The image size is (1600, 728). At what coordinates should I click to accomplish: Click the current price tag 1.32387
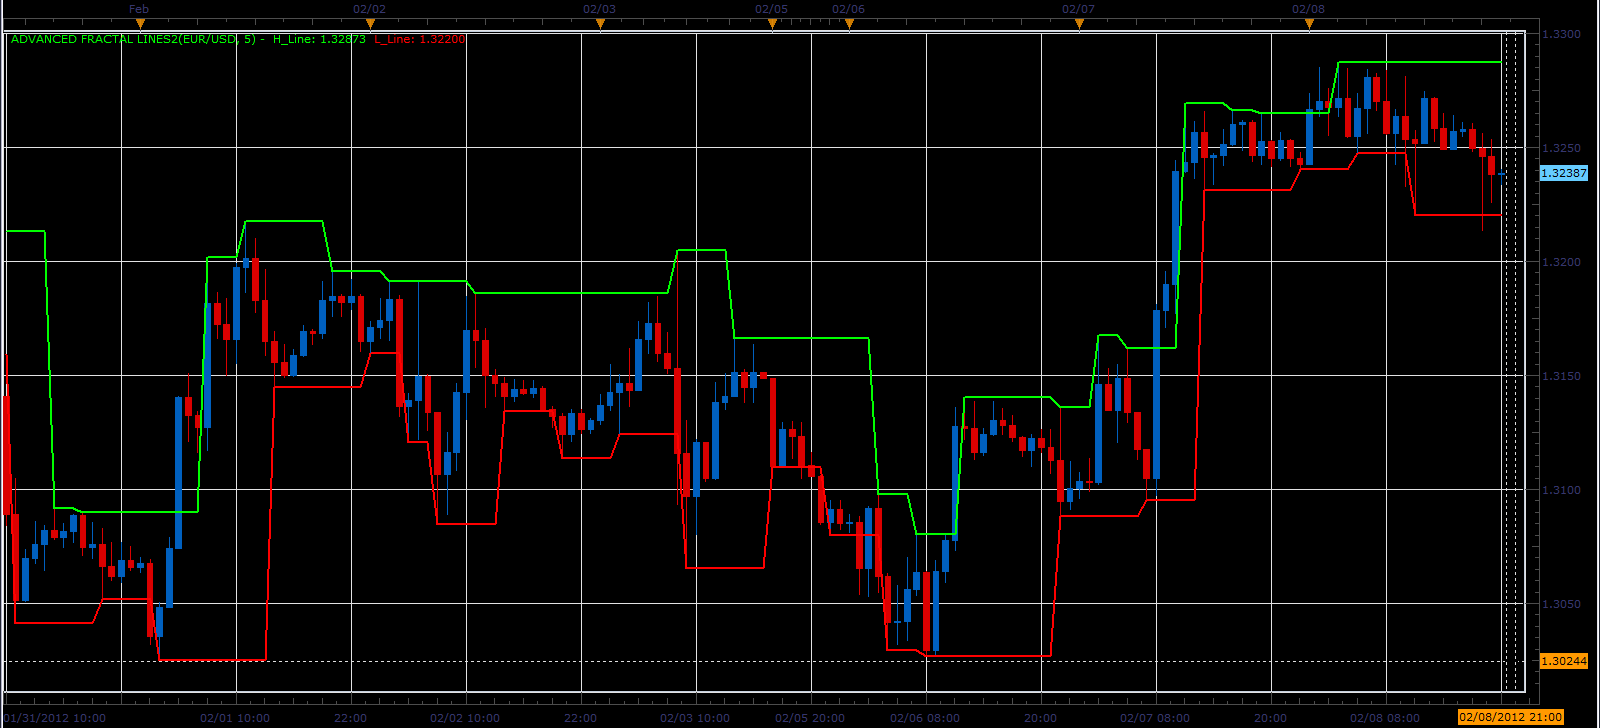tap(1563, 173)
